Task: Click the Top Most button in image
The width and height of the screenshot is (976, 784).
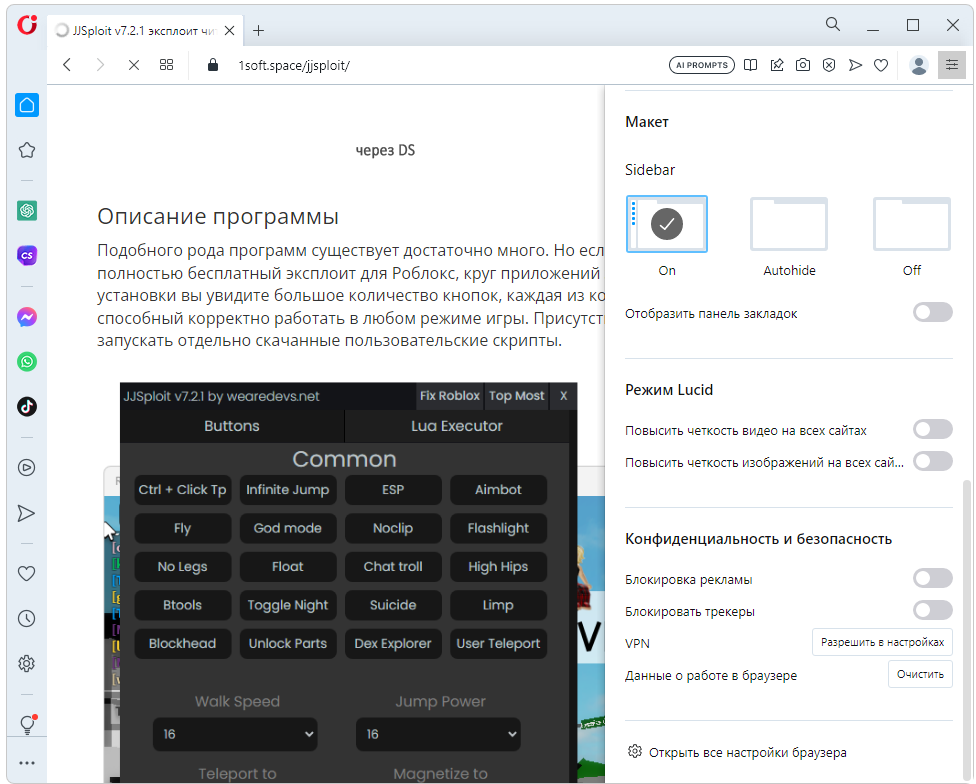Action: 516,396
